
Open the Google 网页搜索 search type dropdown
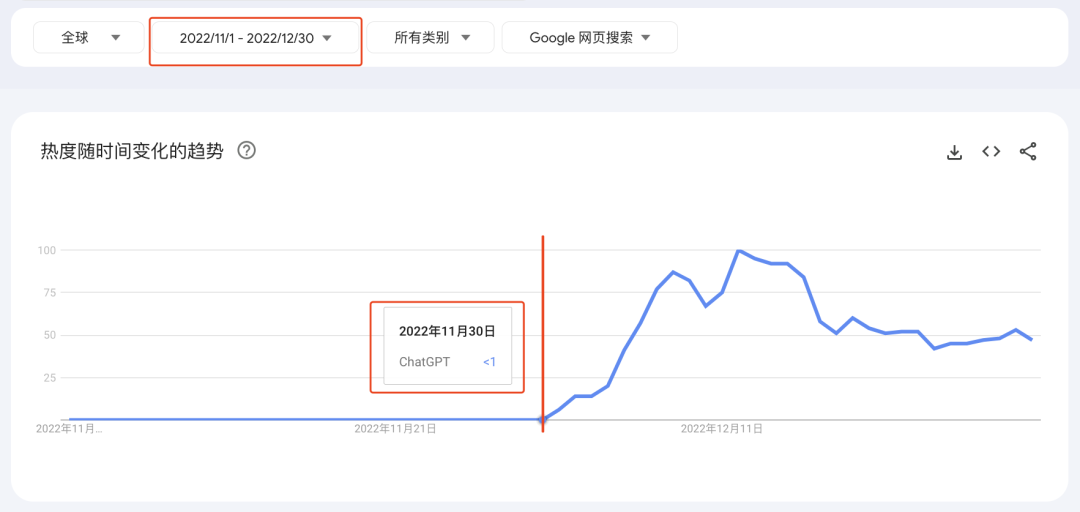589,38
